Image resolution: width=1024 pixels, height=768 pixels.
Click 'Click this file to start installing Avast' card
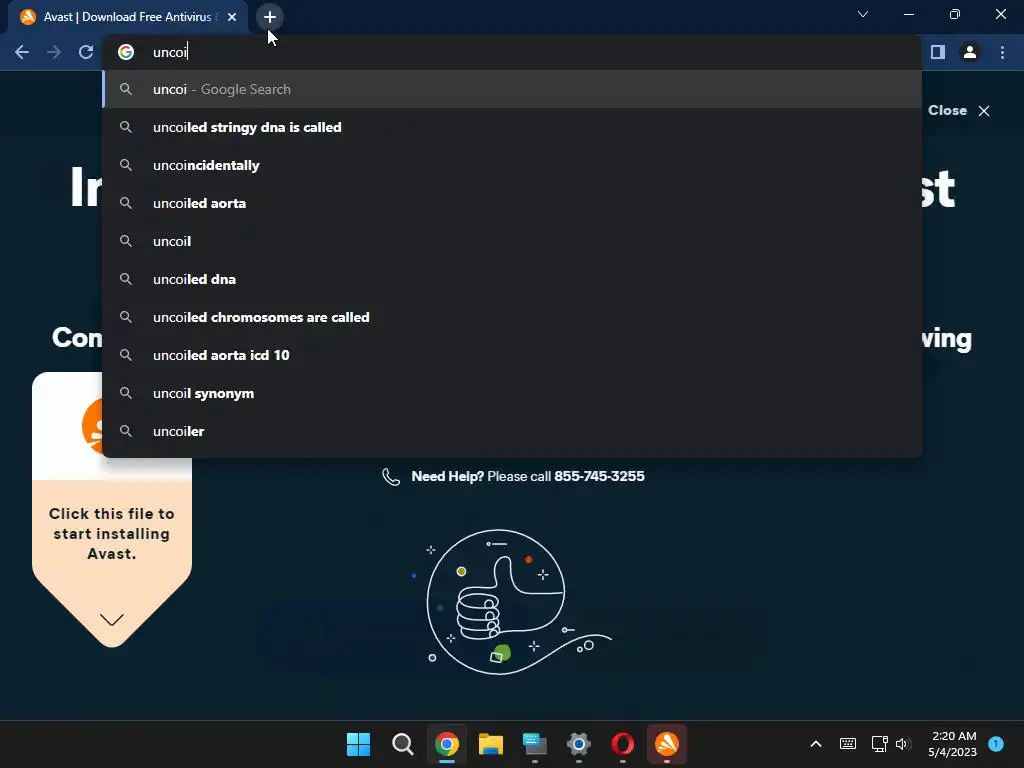[x=112, y=534]
